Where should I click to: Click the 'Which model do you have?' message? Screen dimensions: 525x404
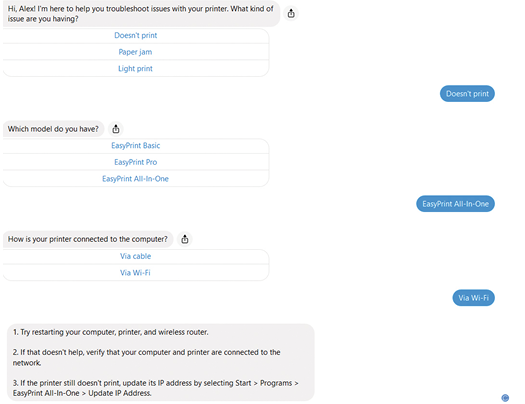(x=54, y=129)
